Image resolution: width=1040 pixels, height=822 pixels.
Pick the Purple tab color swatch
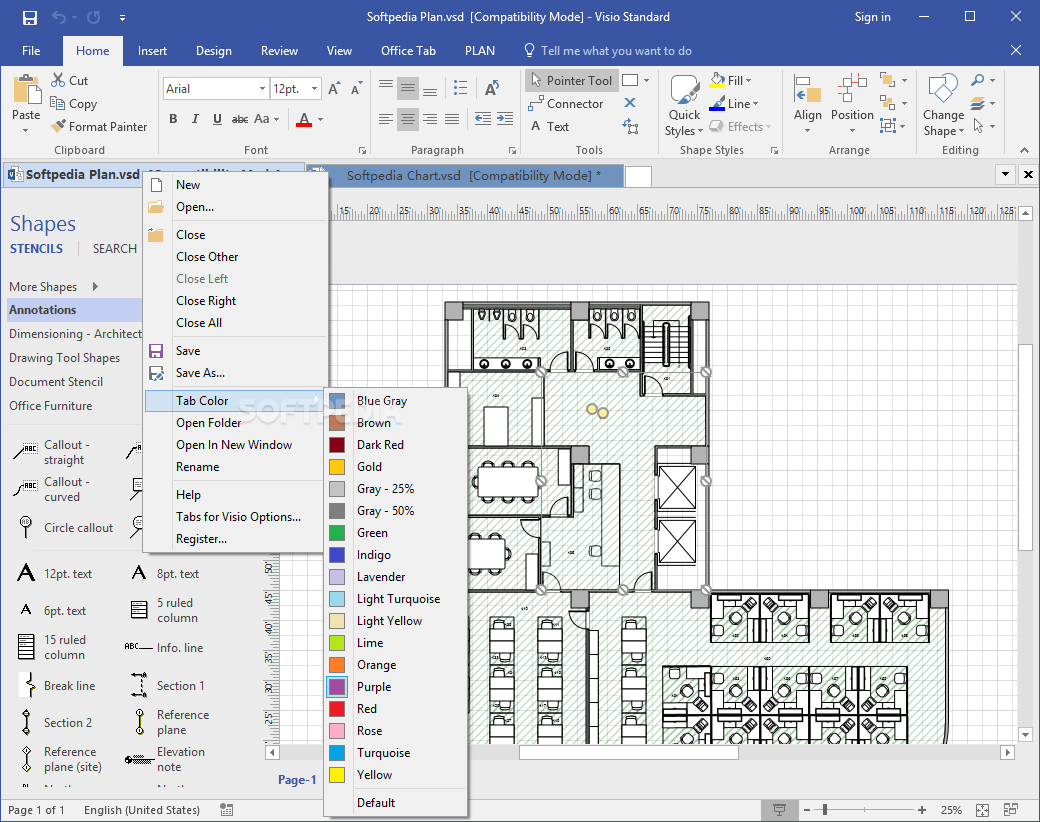pos(338,687)
